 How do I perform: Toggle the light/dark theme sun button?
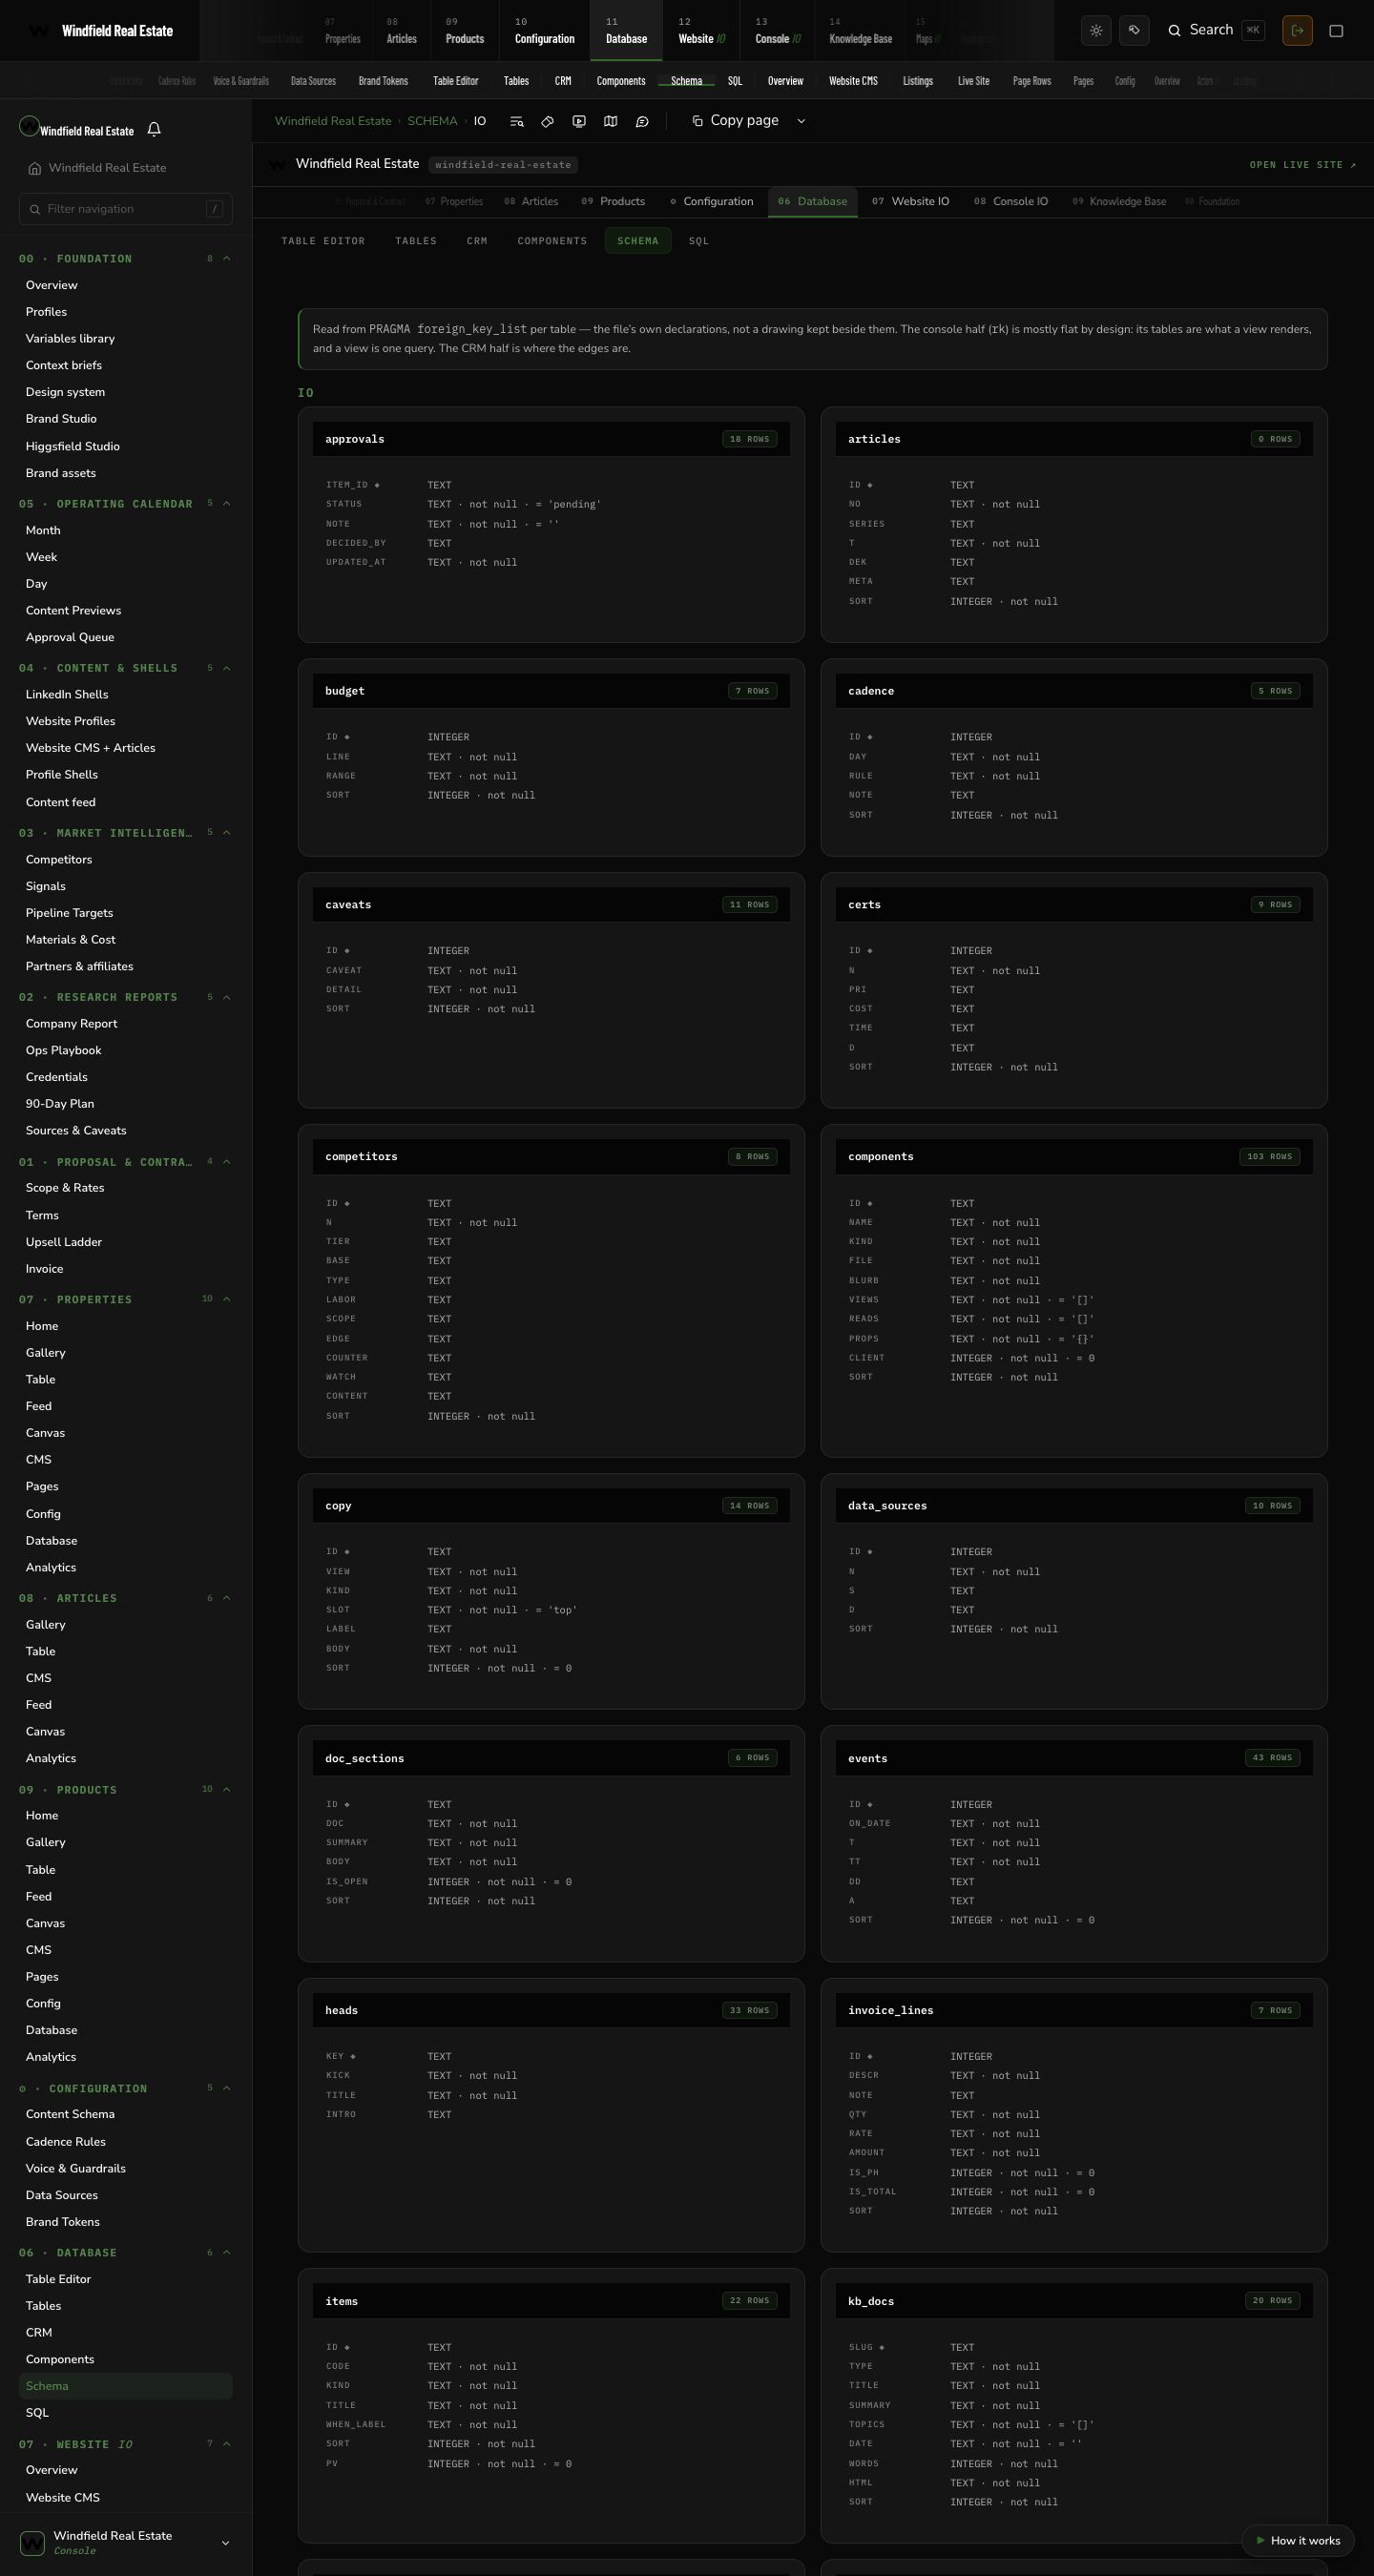[x=1096, y=31]
